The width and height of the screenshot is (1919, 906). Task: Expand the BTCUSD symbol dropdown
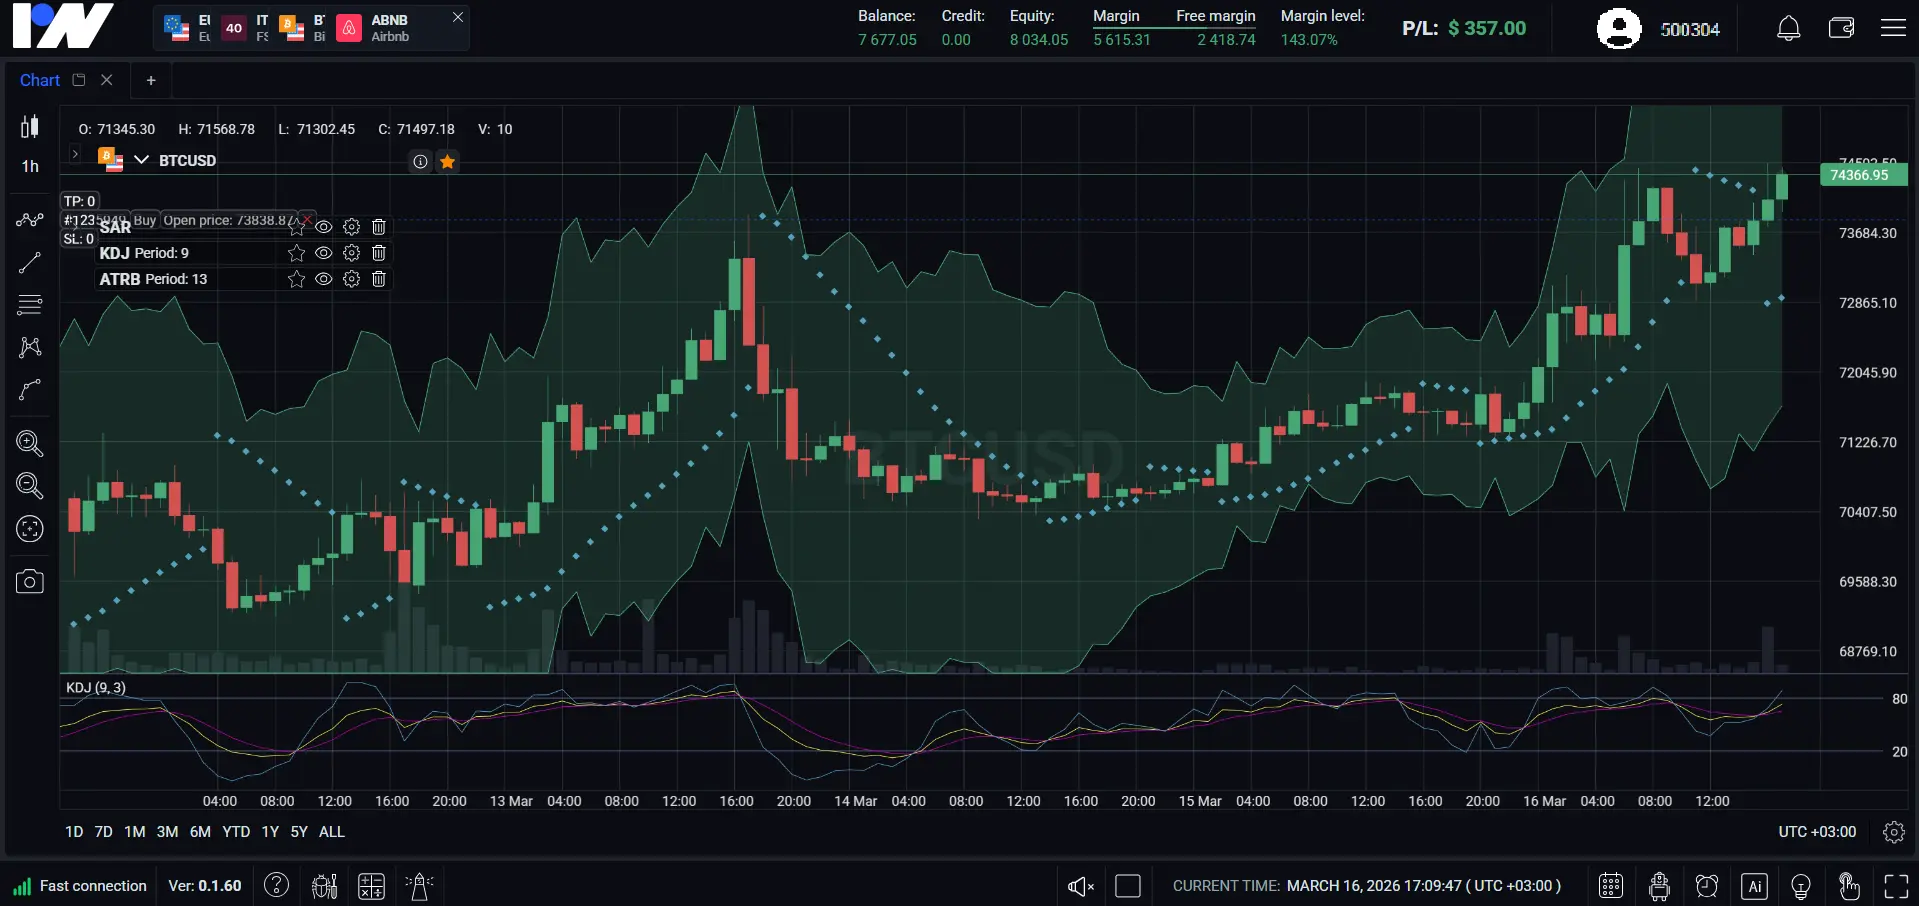140,160
